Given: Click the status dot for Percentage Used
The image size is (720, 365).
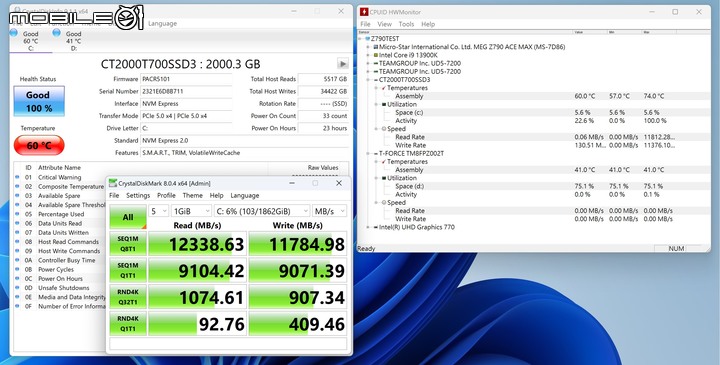Looking at the screenshot, I should click(x=17, y=214).
